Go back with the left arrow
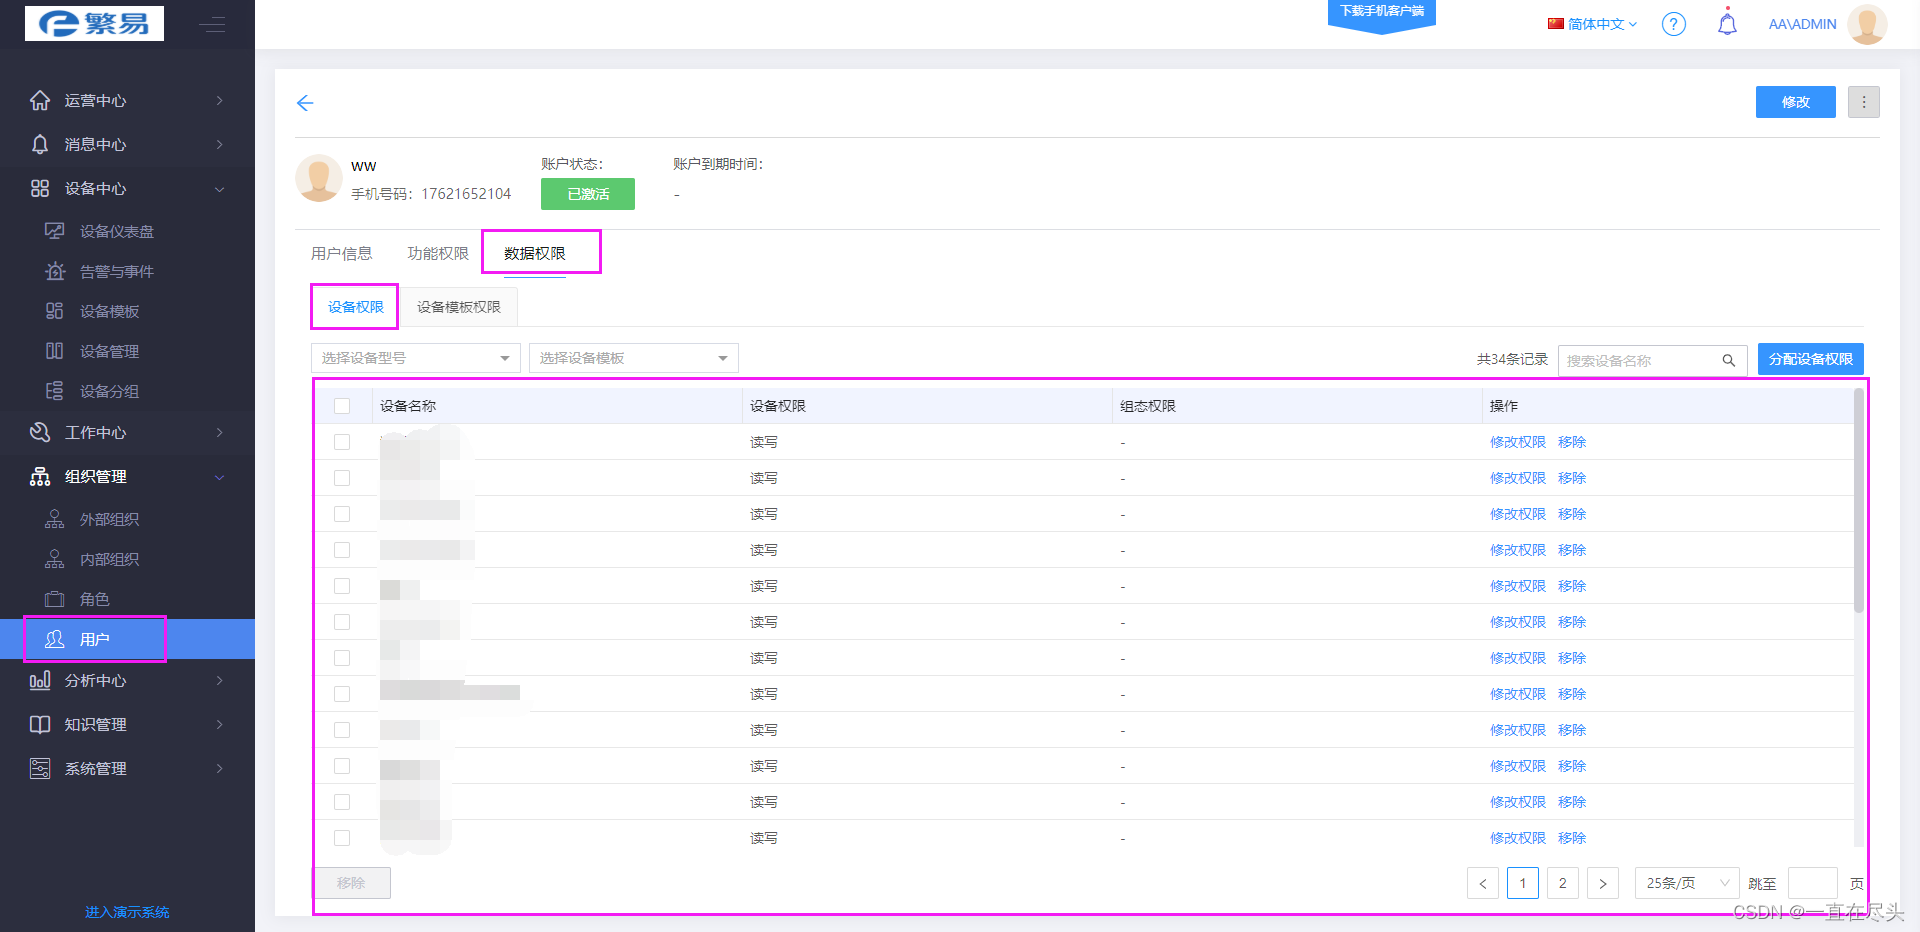Viewport: 1920px width, 932px height. (x=305, y=103)
